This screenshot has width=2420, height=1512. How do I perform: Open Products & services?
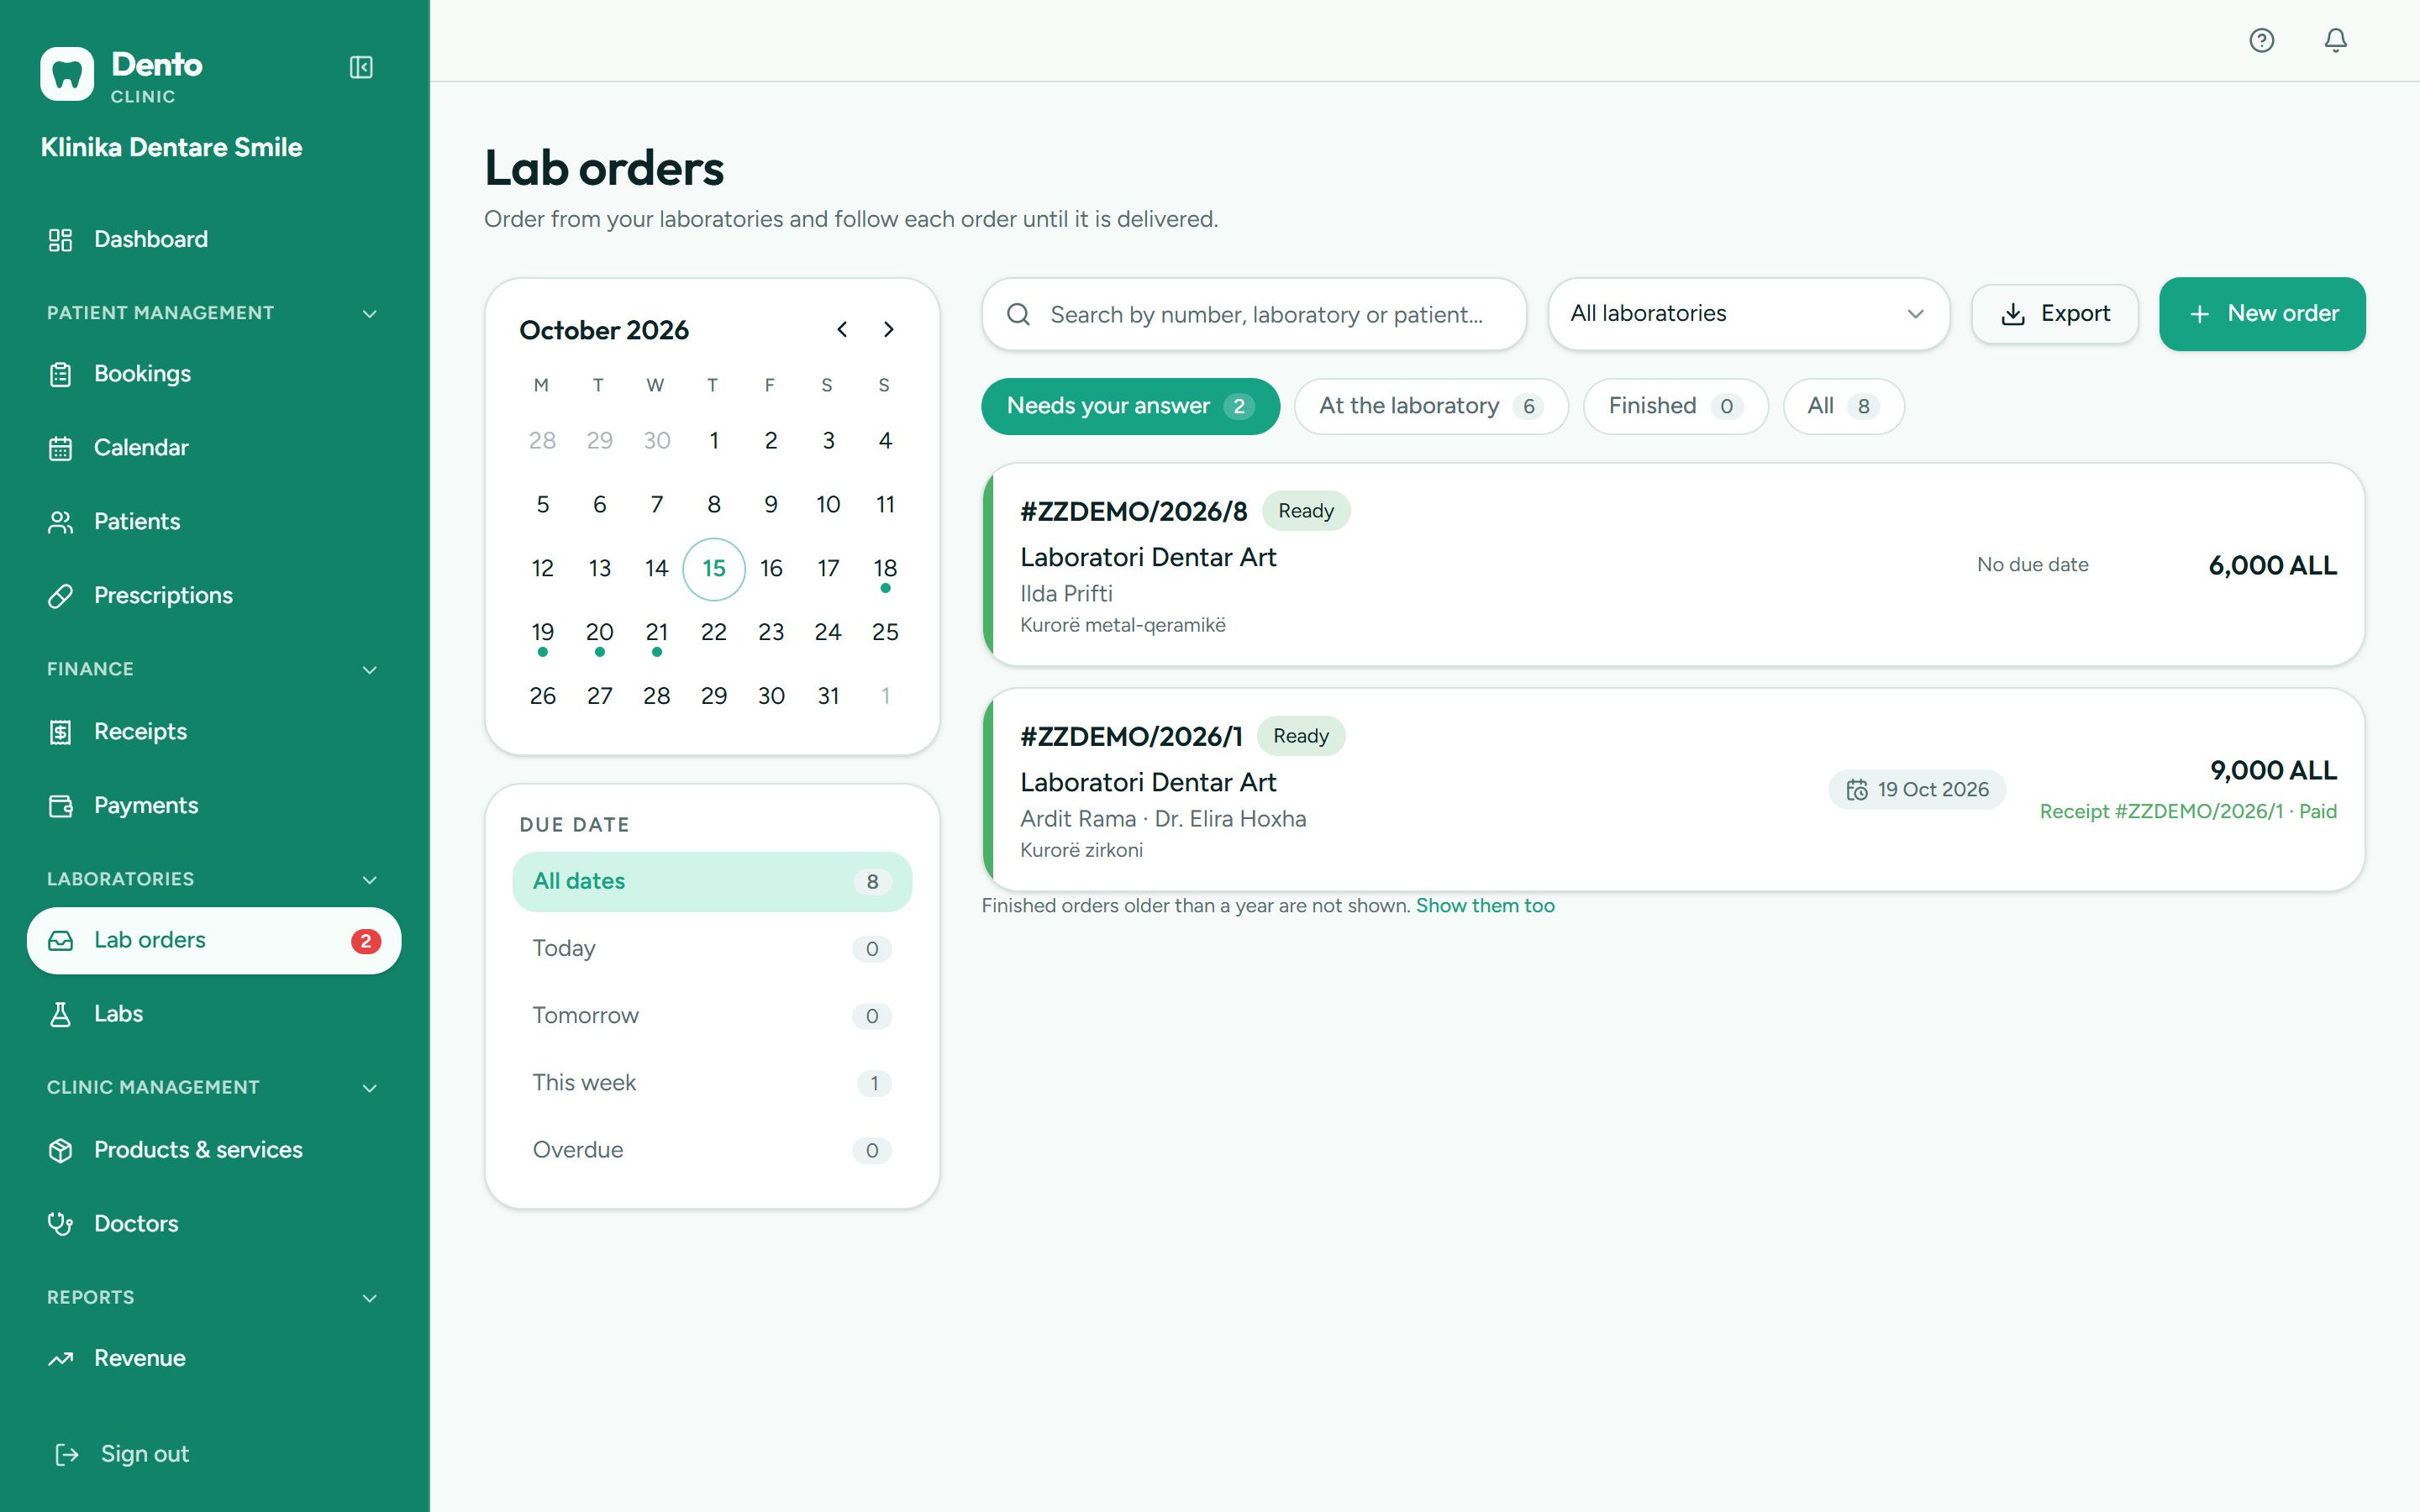(214, 1150)
